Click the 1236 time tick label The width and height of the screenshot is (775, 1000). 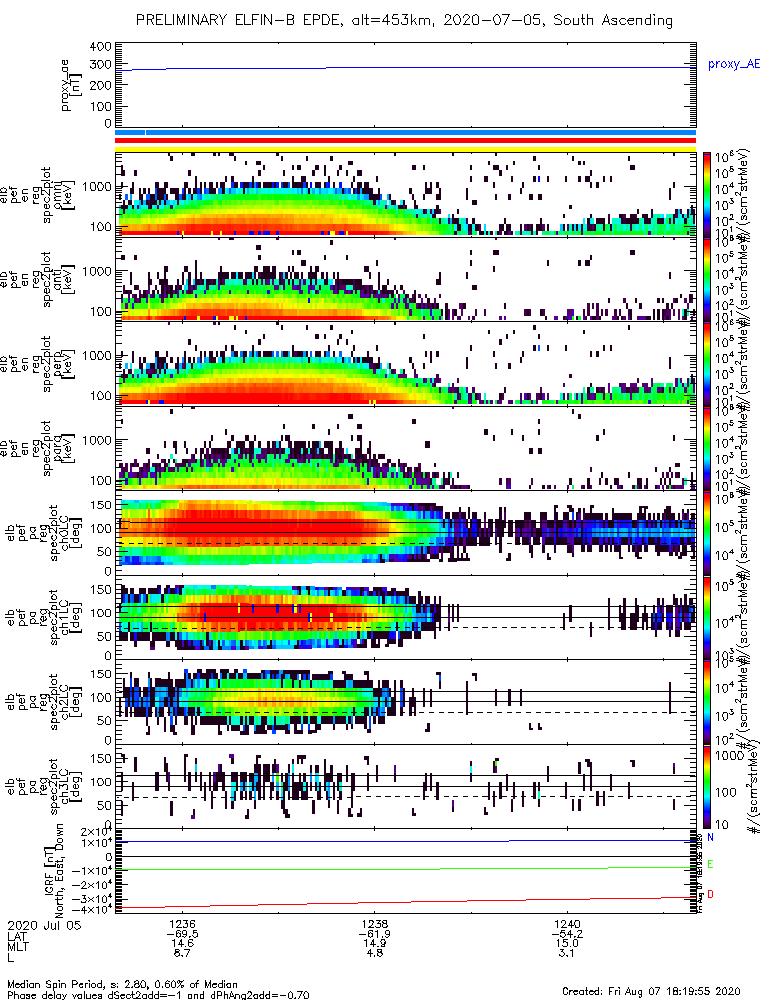click(x=182, y=924)
